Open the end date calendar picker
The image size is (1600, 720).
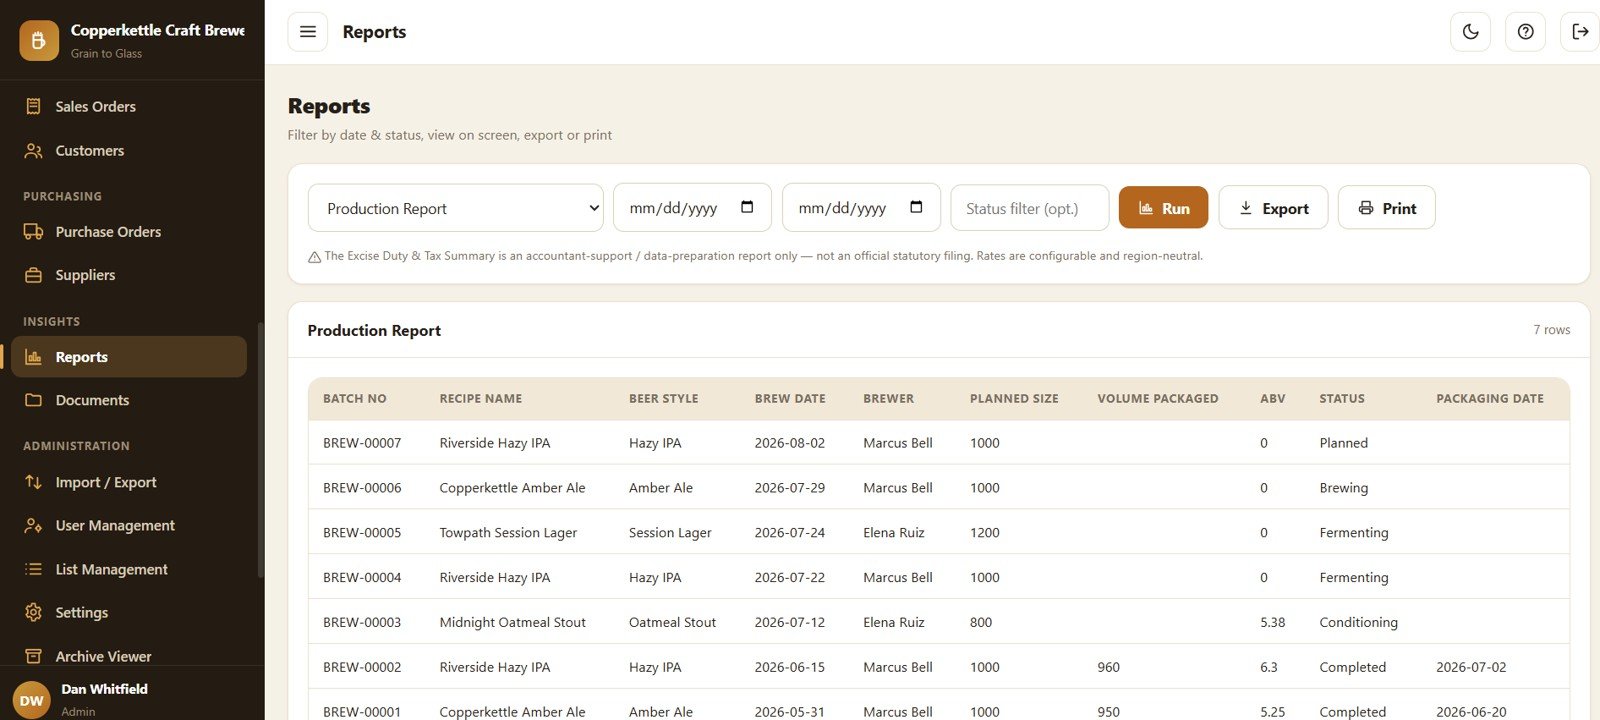point(916,207)
